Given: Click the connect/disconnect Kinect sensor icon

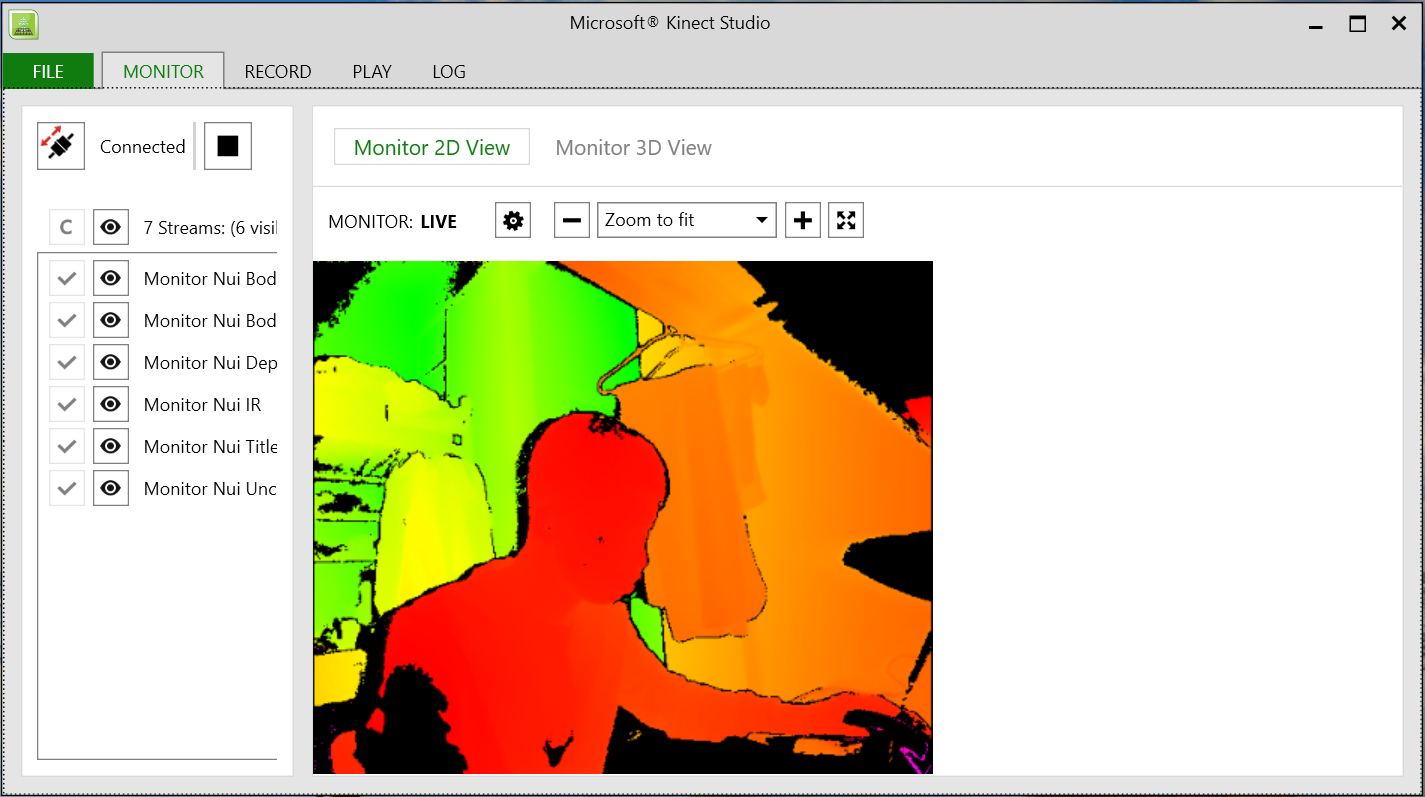Looking at the screenshot, I should pos(60,146).
